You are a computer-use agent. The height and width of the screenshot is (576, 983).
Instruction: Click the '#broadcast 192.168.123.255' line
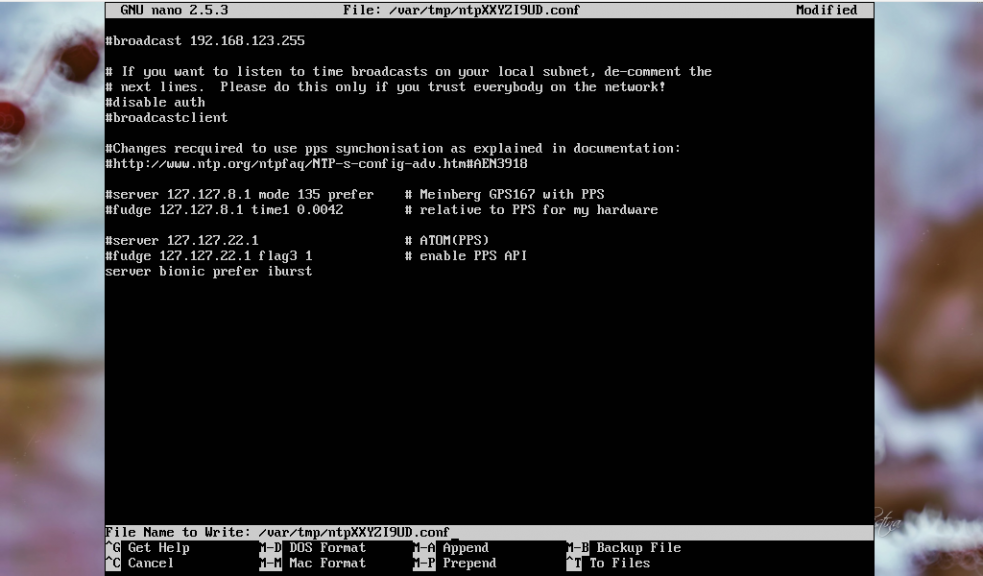pyautogui.click(x=205, y=41)
